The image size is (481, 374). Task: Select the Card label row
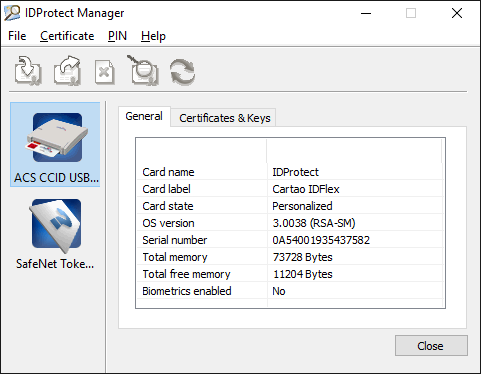tap(290, 189)
